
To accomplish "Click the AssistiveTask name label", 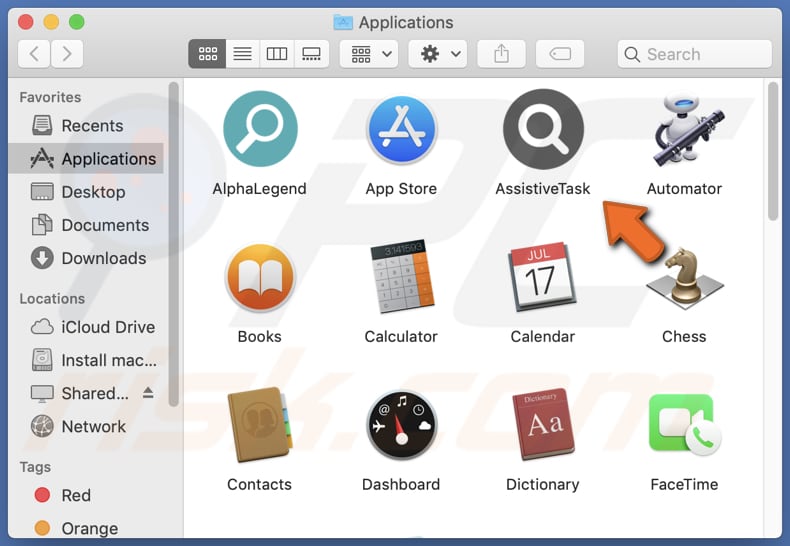I will point(543,189).
